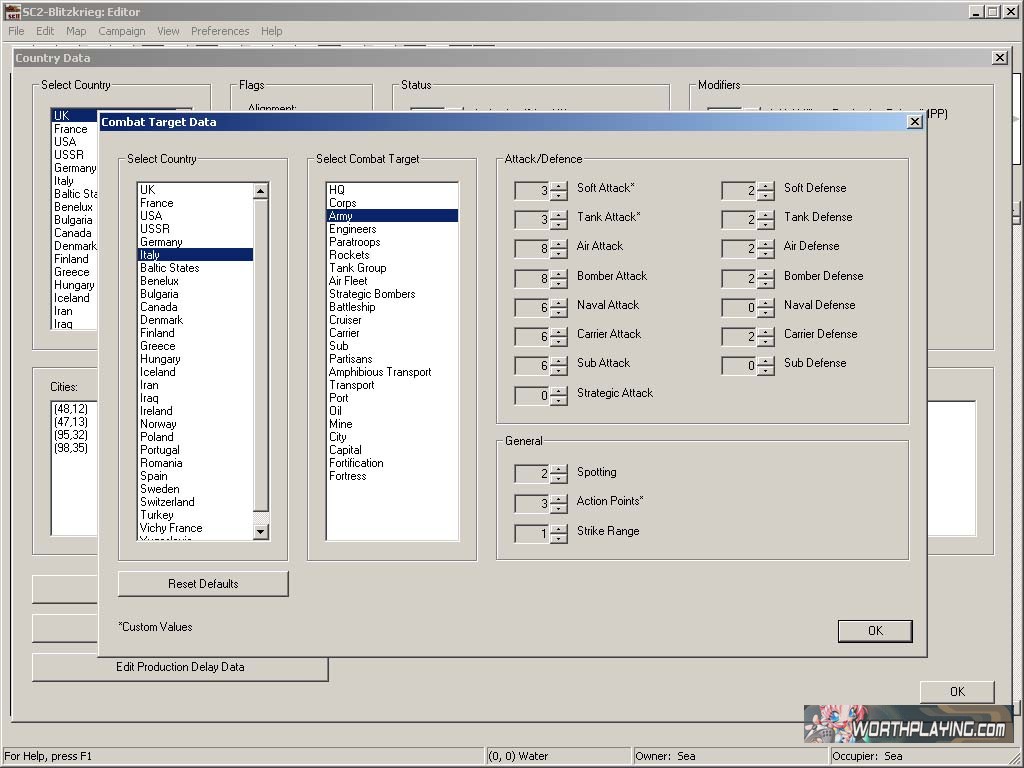The width and height of the screenshot is (1024, 768).
Task: Select Germany in the country list
Action: [161, 242]
